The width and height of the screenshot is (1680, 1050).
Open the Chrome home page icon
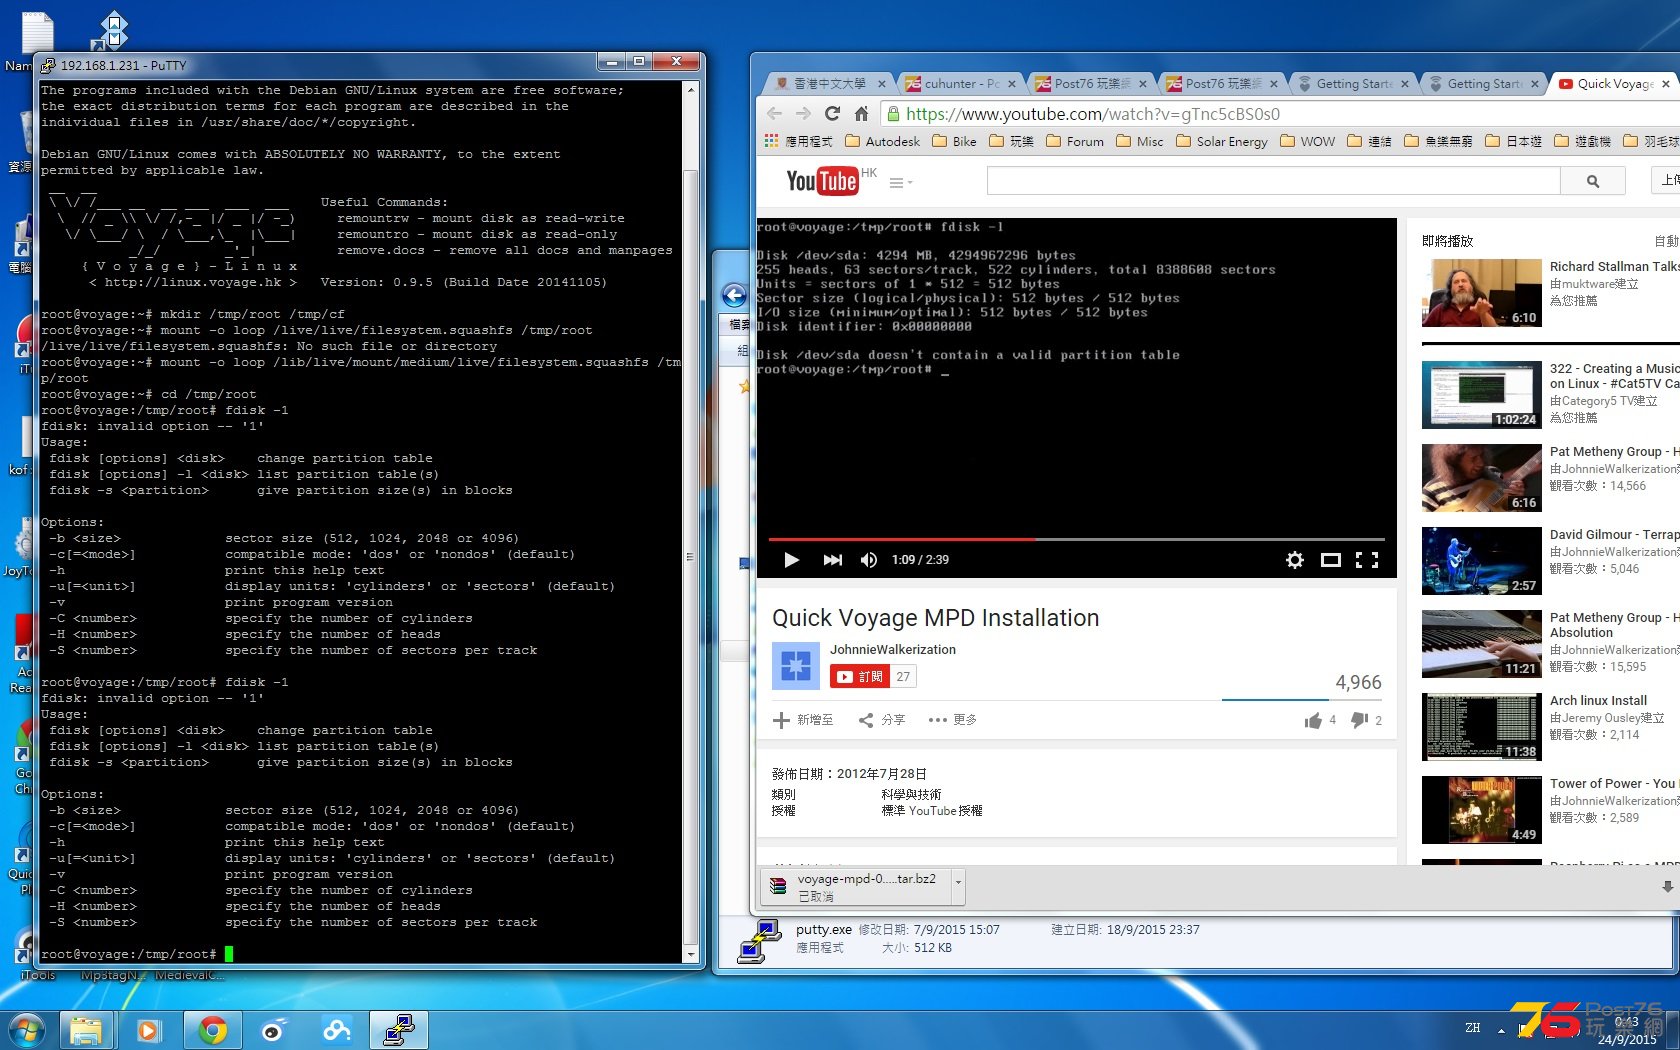(x=861, y=113)
